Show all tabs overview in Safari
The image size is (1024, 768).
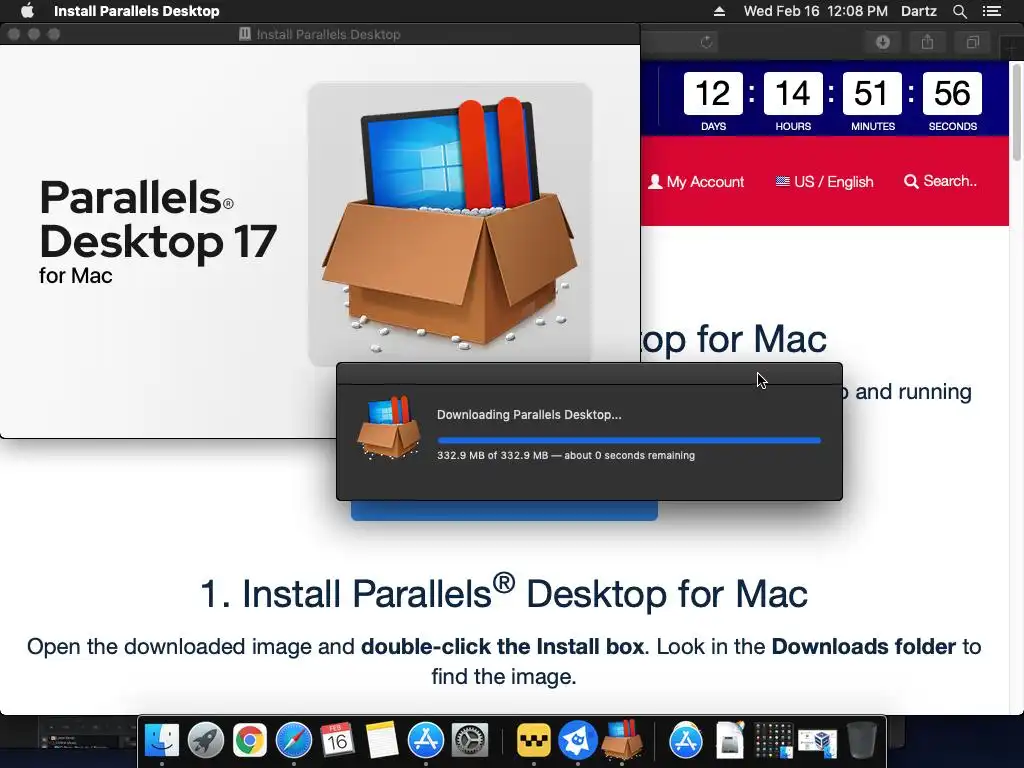972,42
